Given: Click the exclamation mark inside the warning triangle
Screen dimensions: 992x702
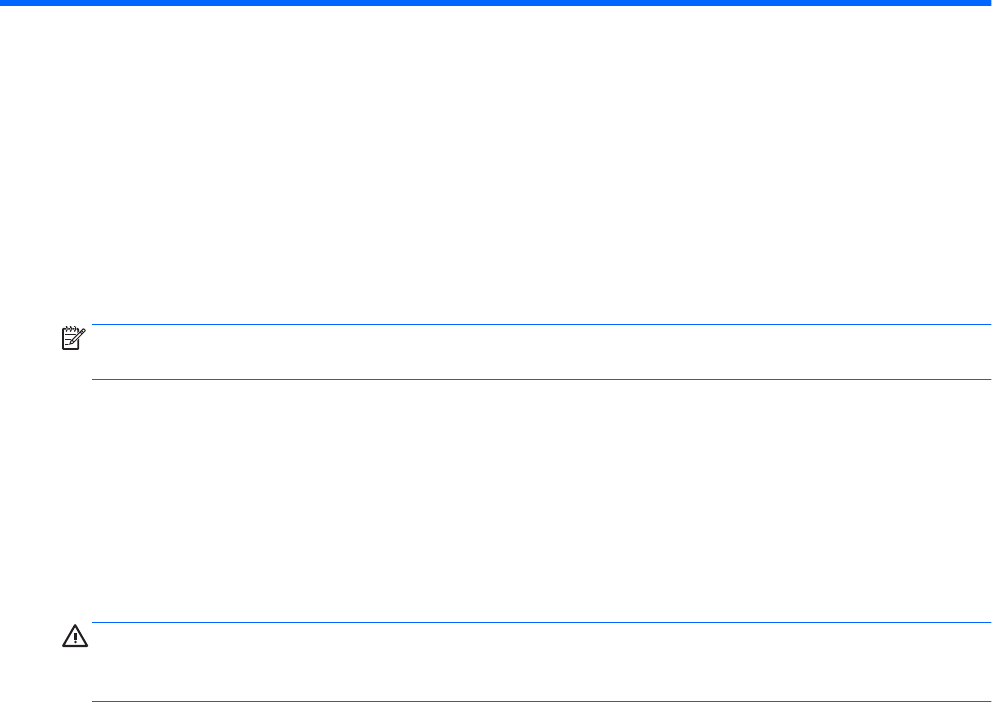Looking at the screenshot, I should 75,638.
